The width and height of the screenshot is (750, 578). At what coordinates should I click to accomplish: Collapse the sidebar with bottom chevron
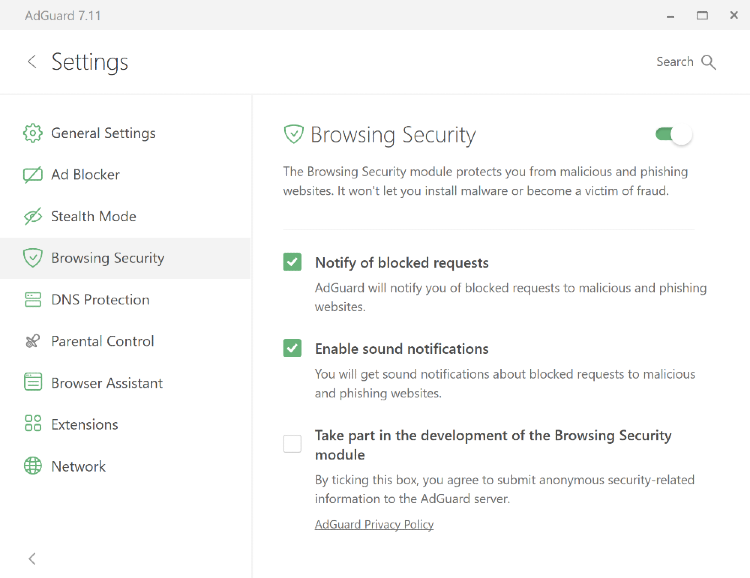point(32,558)
